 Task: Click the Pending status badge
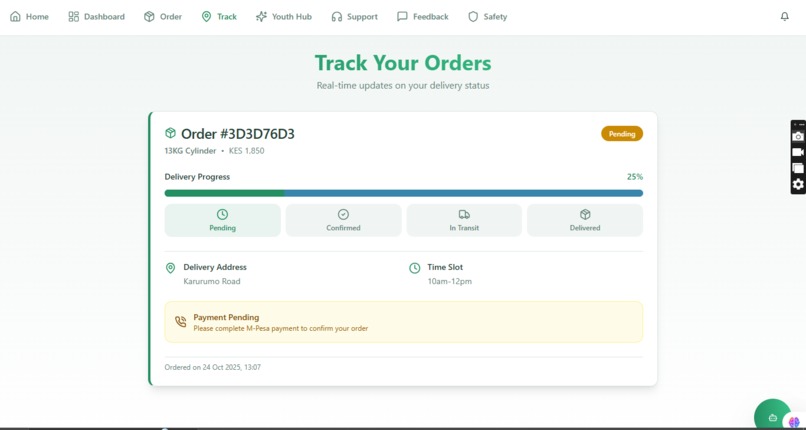tap(622, 134)
